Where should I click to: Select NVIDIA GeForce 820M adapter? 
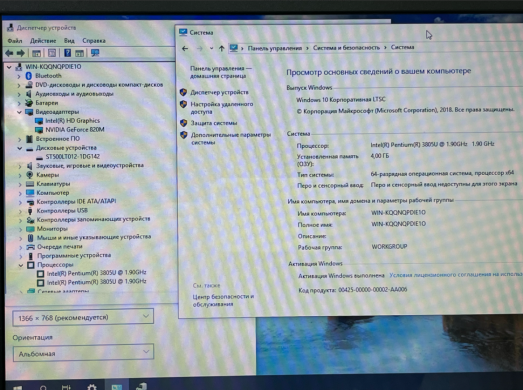pyautogui.click(x=75, y=129)
